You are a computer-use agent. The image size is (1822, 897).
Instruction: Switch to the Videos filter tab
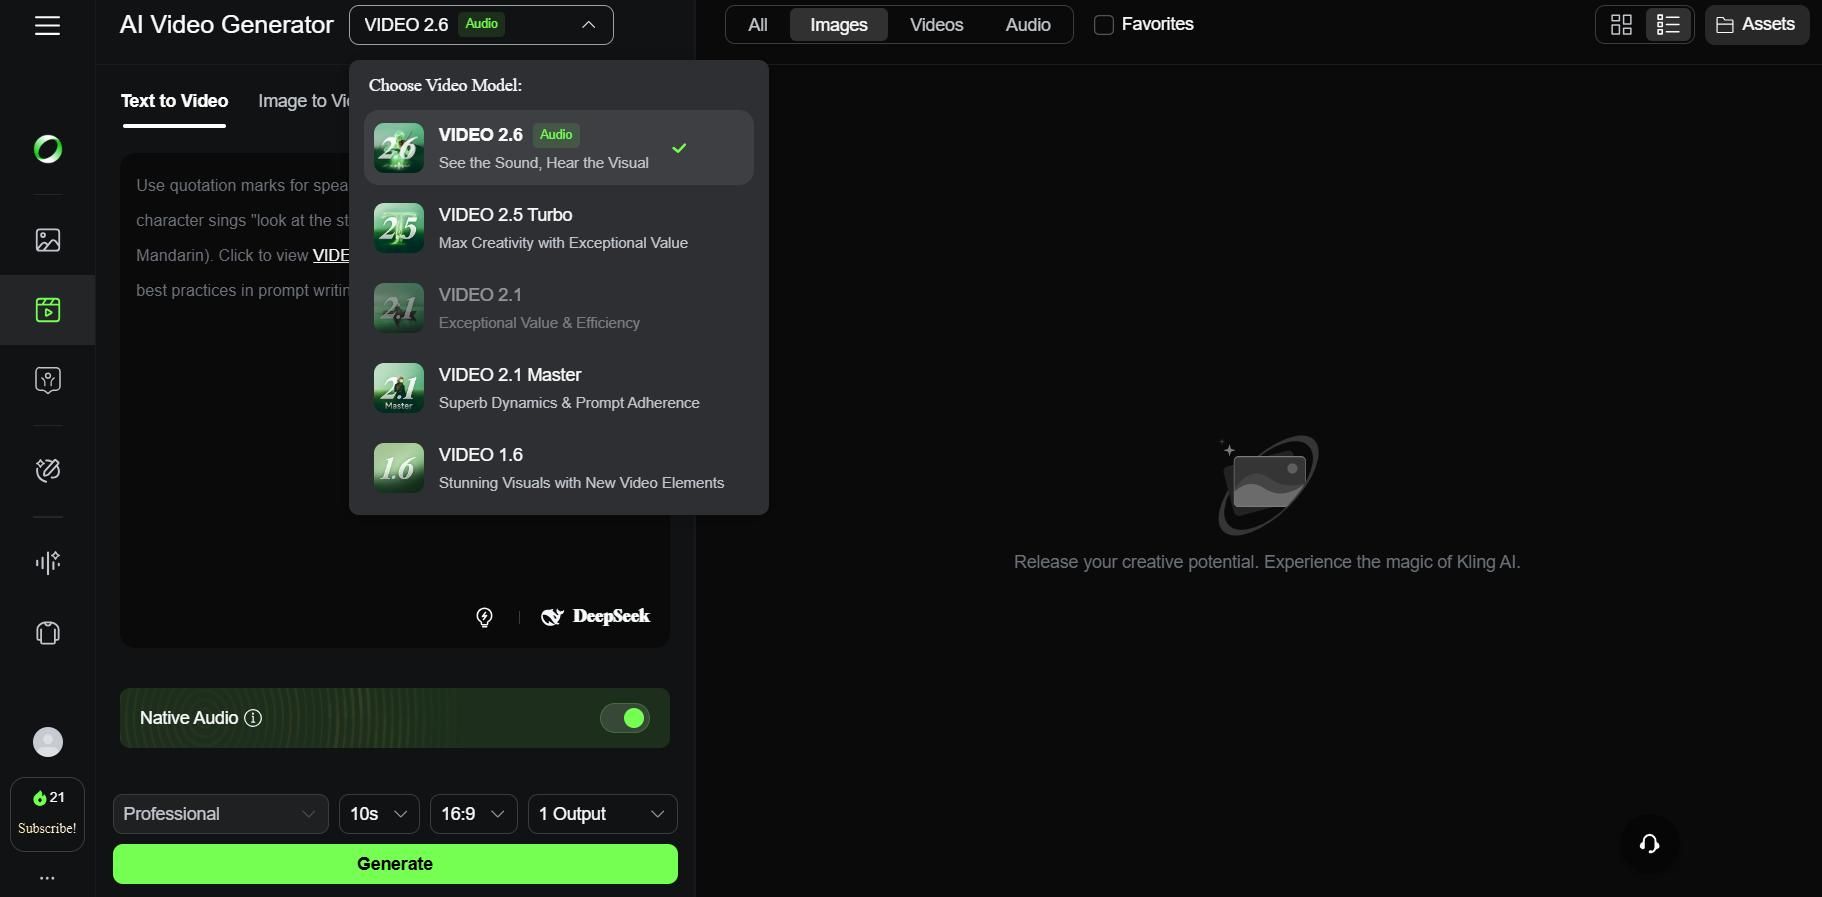(936, 25)
